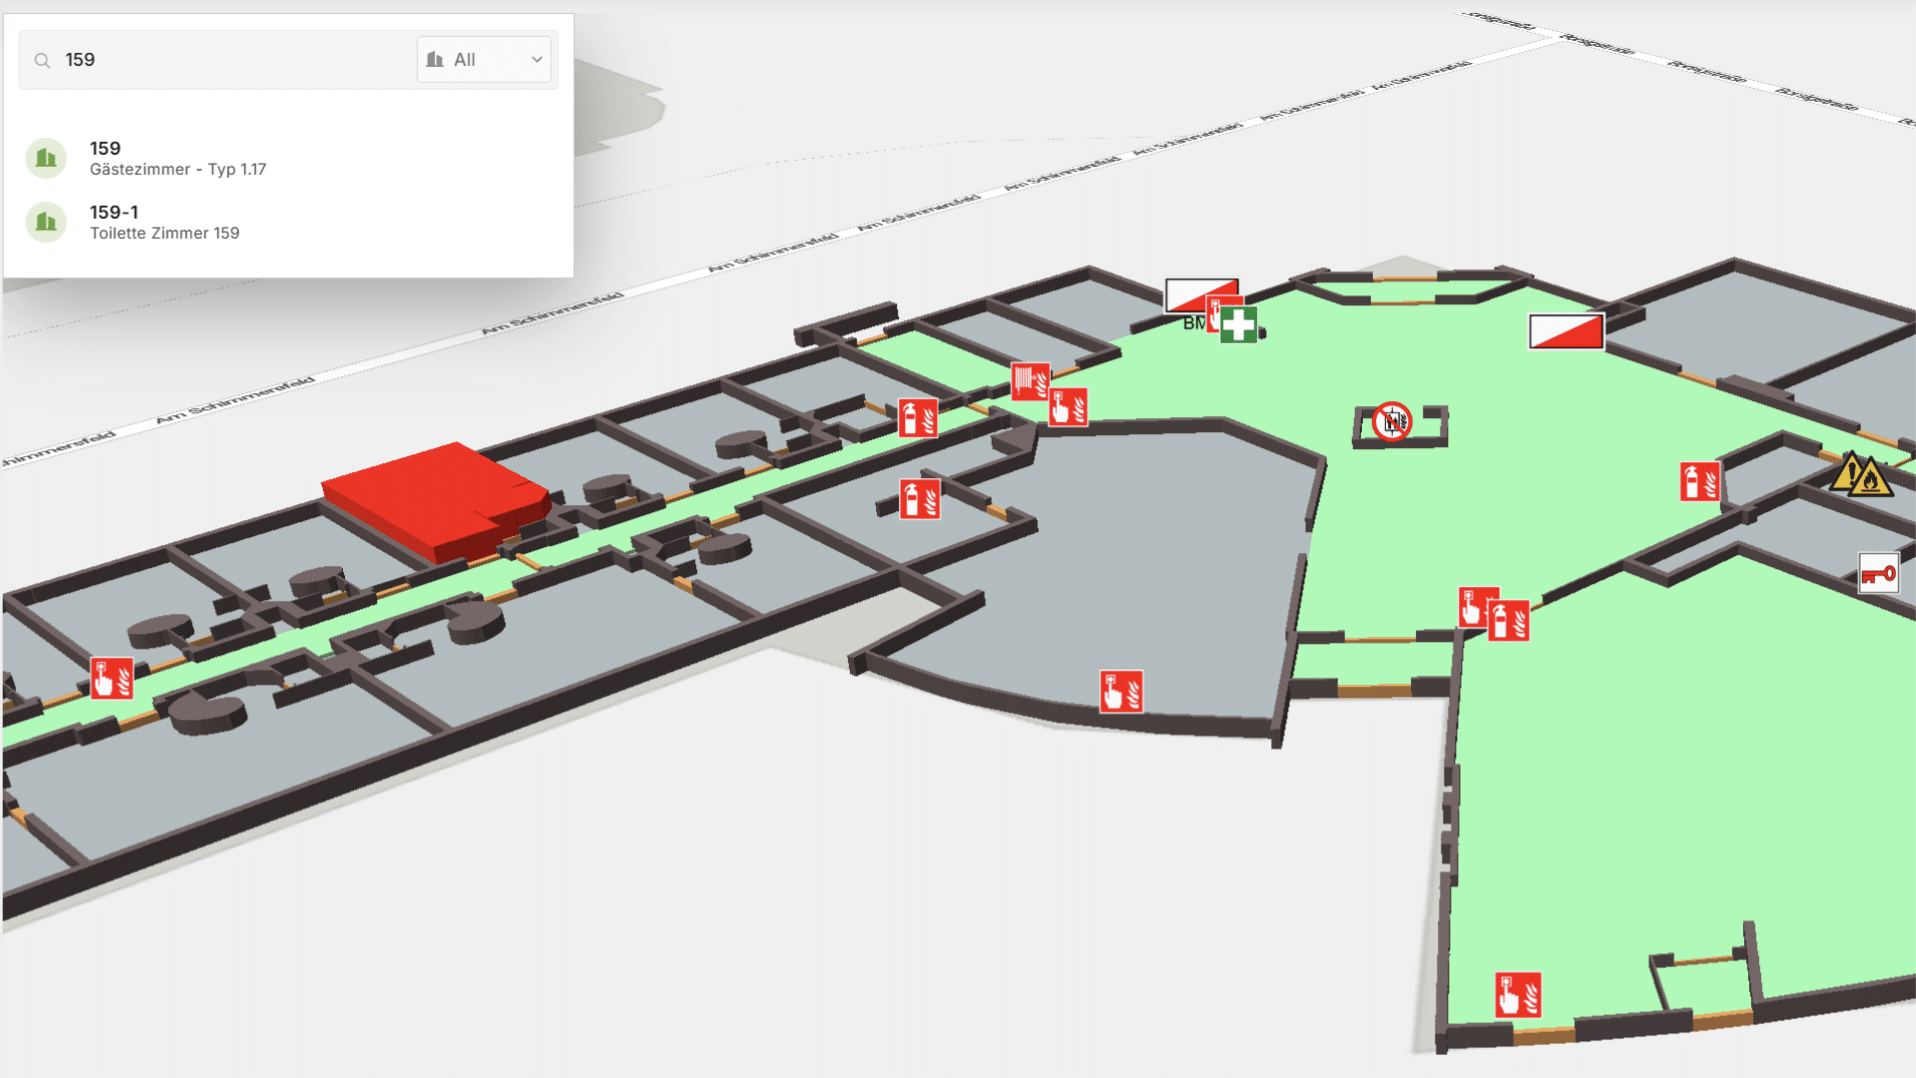Select the fire extinguisher near the warning triangles

click(x=1699, y=482)
